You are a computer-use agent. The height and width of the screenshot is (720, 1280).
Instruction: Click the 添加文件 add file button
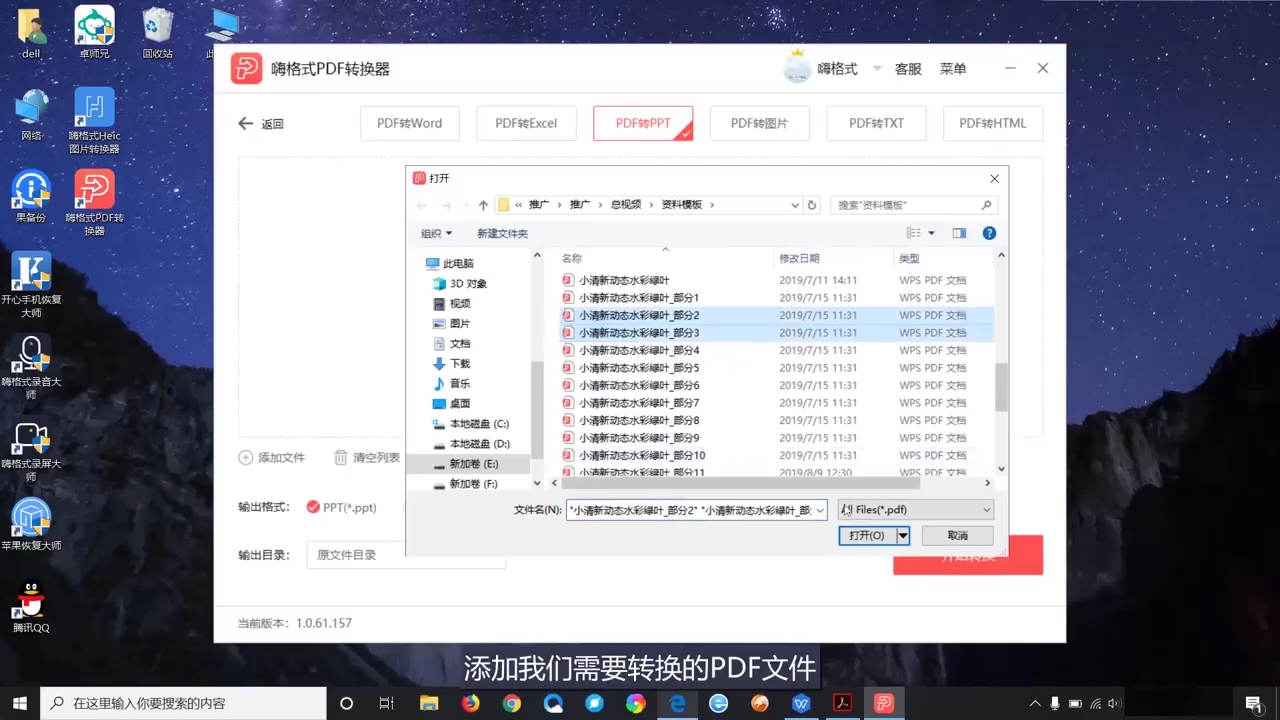[x=272, y=457]
